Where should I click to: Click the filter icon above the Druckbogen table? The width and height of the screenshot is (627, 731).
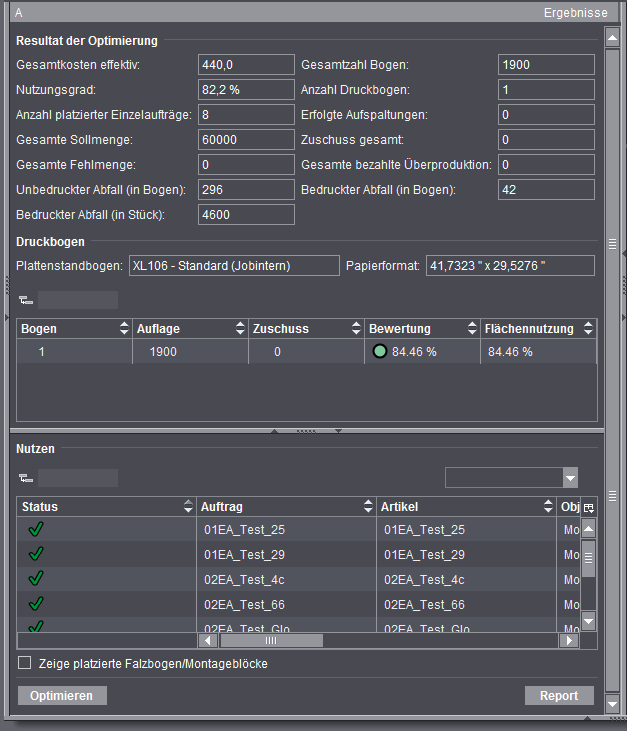(26, 300)
